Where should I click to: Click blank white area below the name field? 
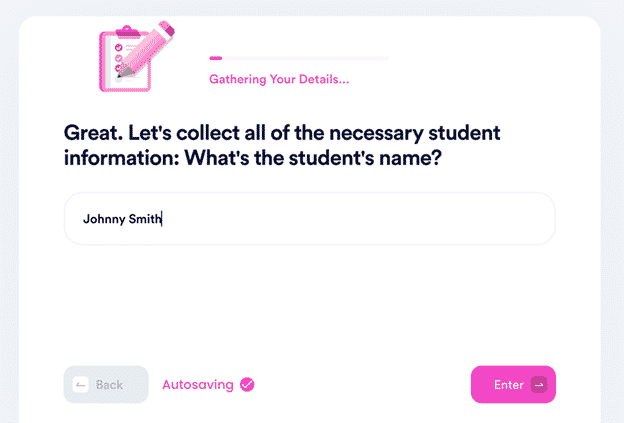(x=309, y=300)
